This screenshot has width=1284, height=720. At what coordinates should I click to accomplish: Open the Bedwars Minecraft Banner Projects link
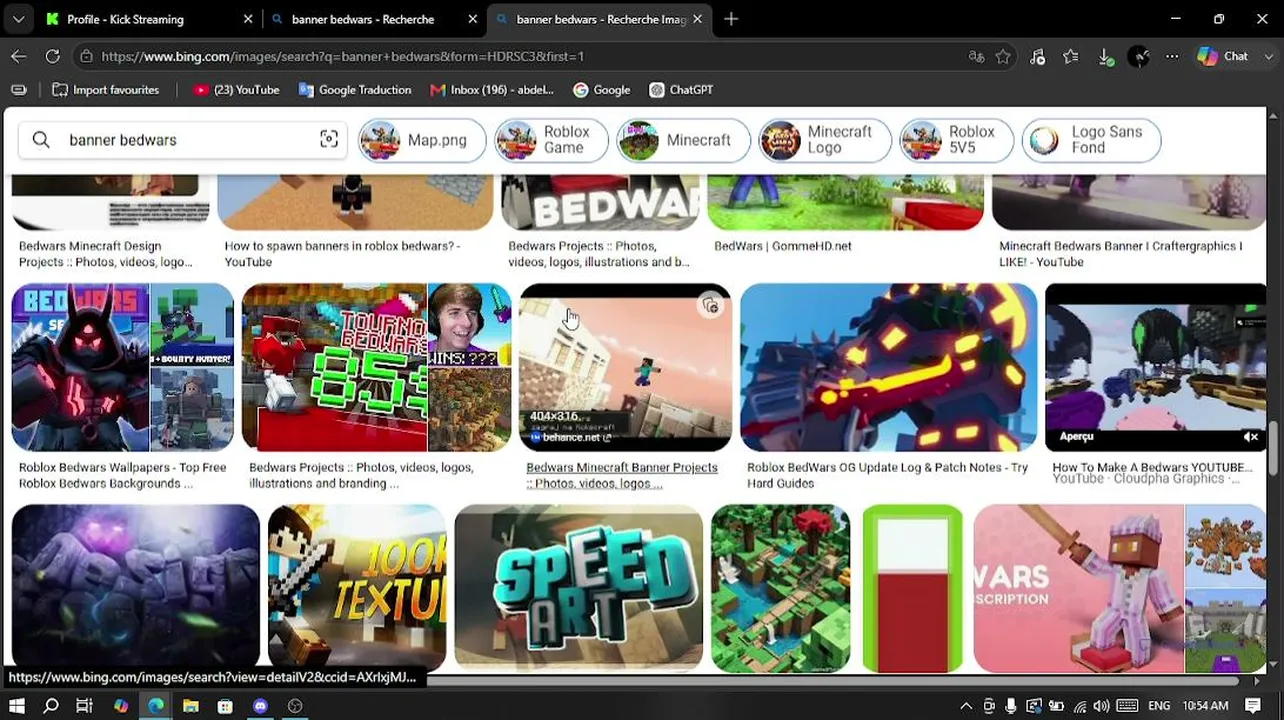pos(622,475)
